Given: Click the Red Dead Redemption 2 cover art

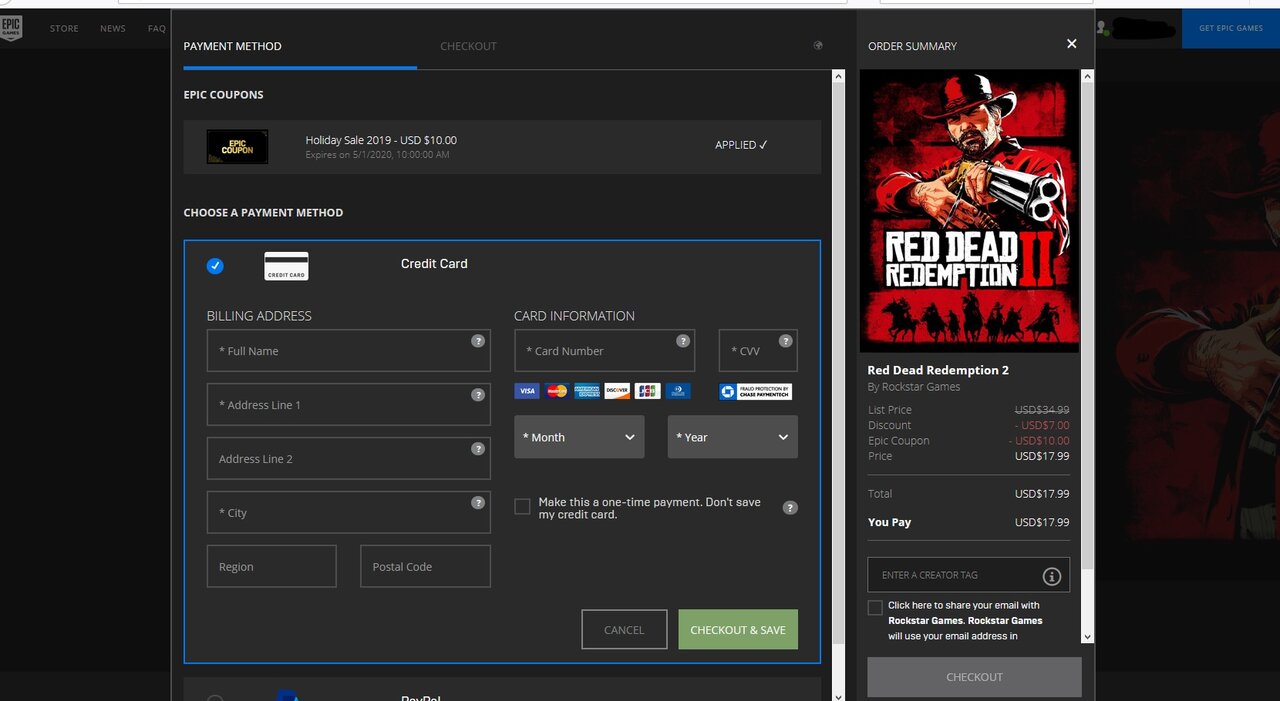Looking at the screenshot, I should [969, 210].
